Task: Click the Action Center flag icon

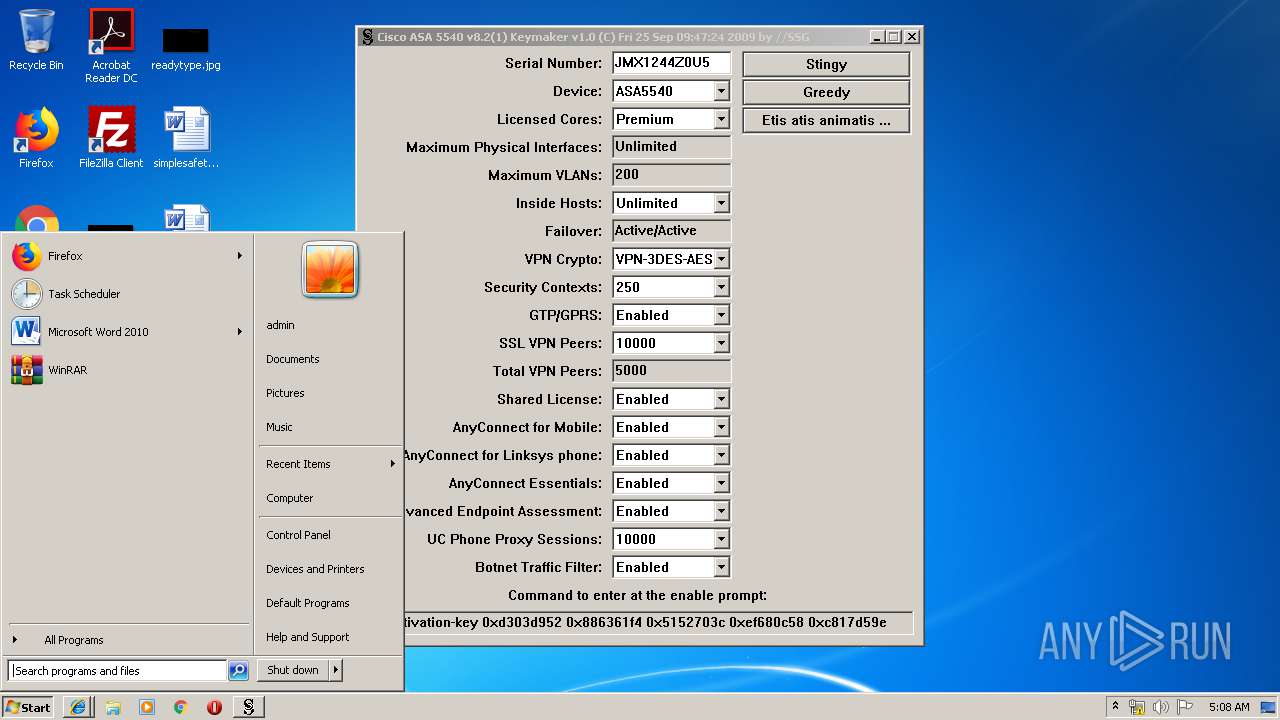Action: (1185, 707)
